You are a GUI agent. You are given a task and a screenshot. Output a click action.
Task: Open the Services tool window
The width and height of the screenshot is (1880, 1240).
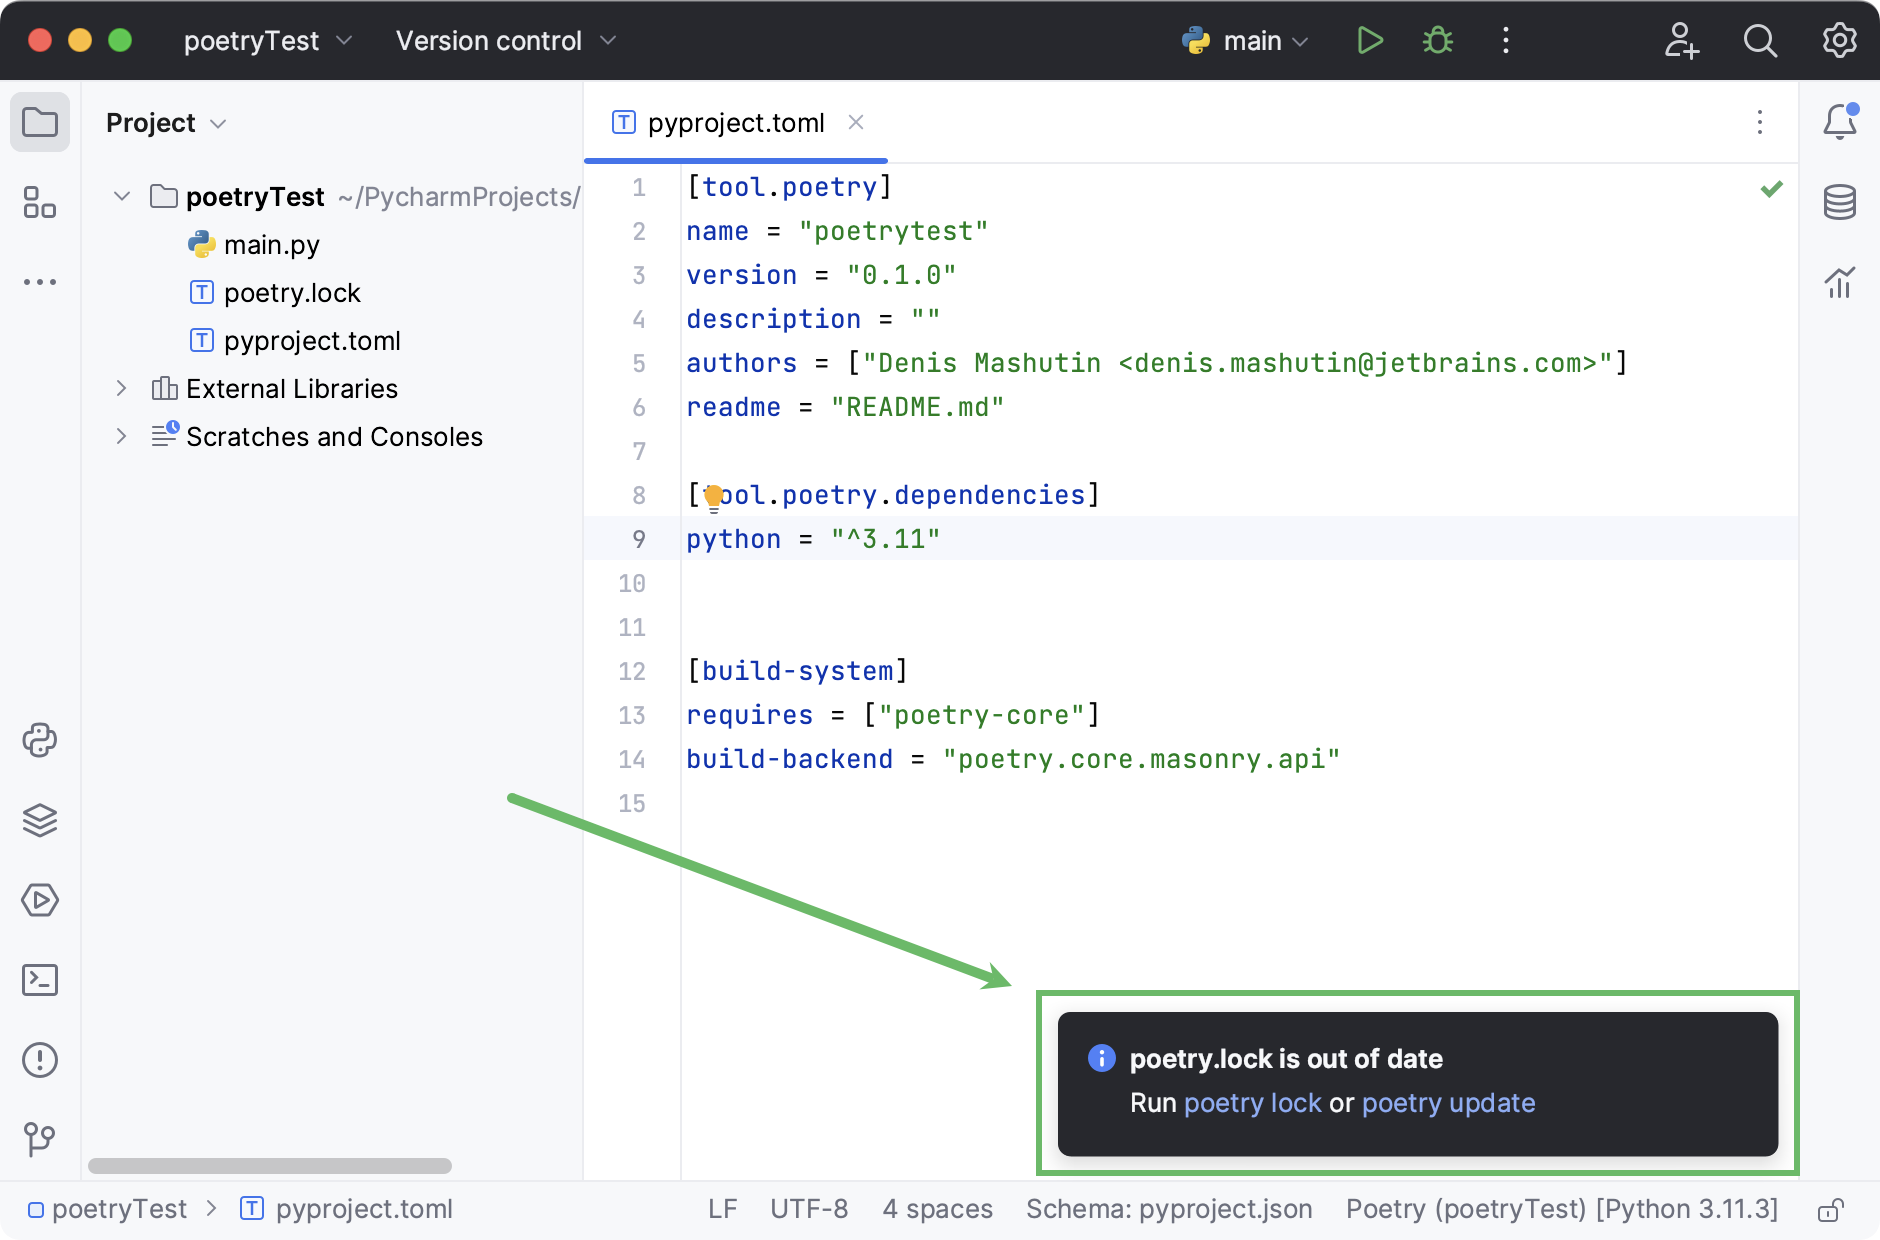pyautogui.click(x=40, y=900)
